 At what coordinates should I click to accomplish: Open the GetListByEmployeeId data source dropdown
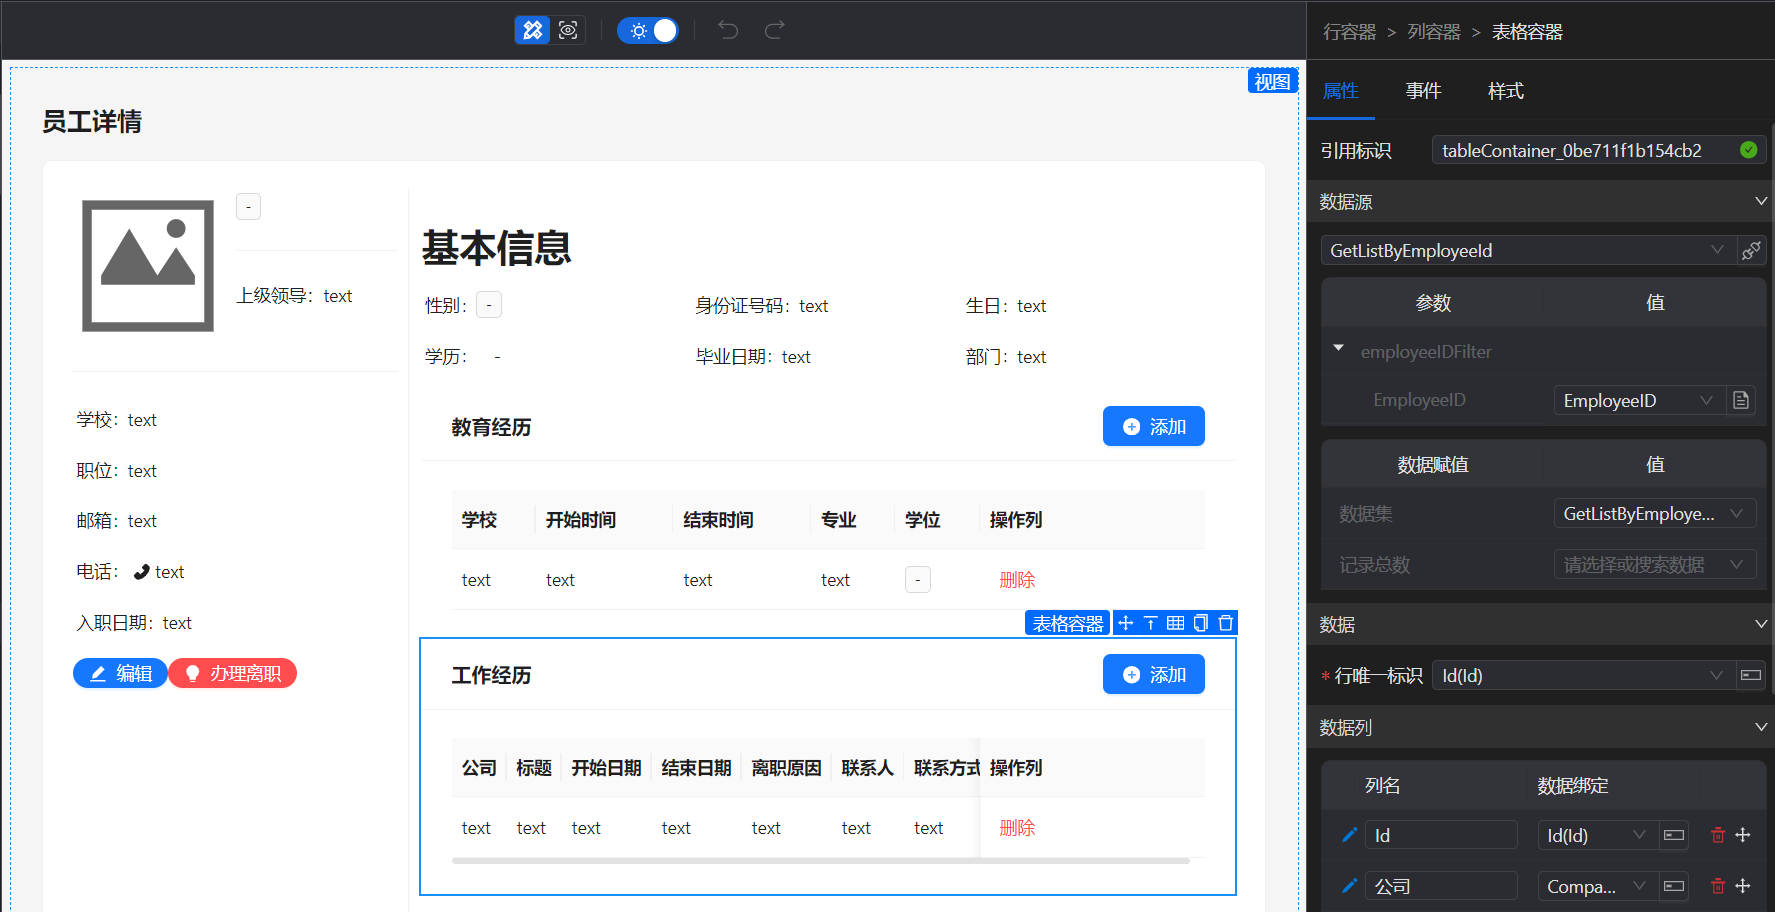1529,250
